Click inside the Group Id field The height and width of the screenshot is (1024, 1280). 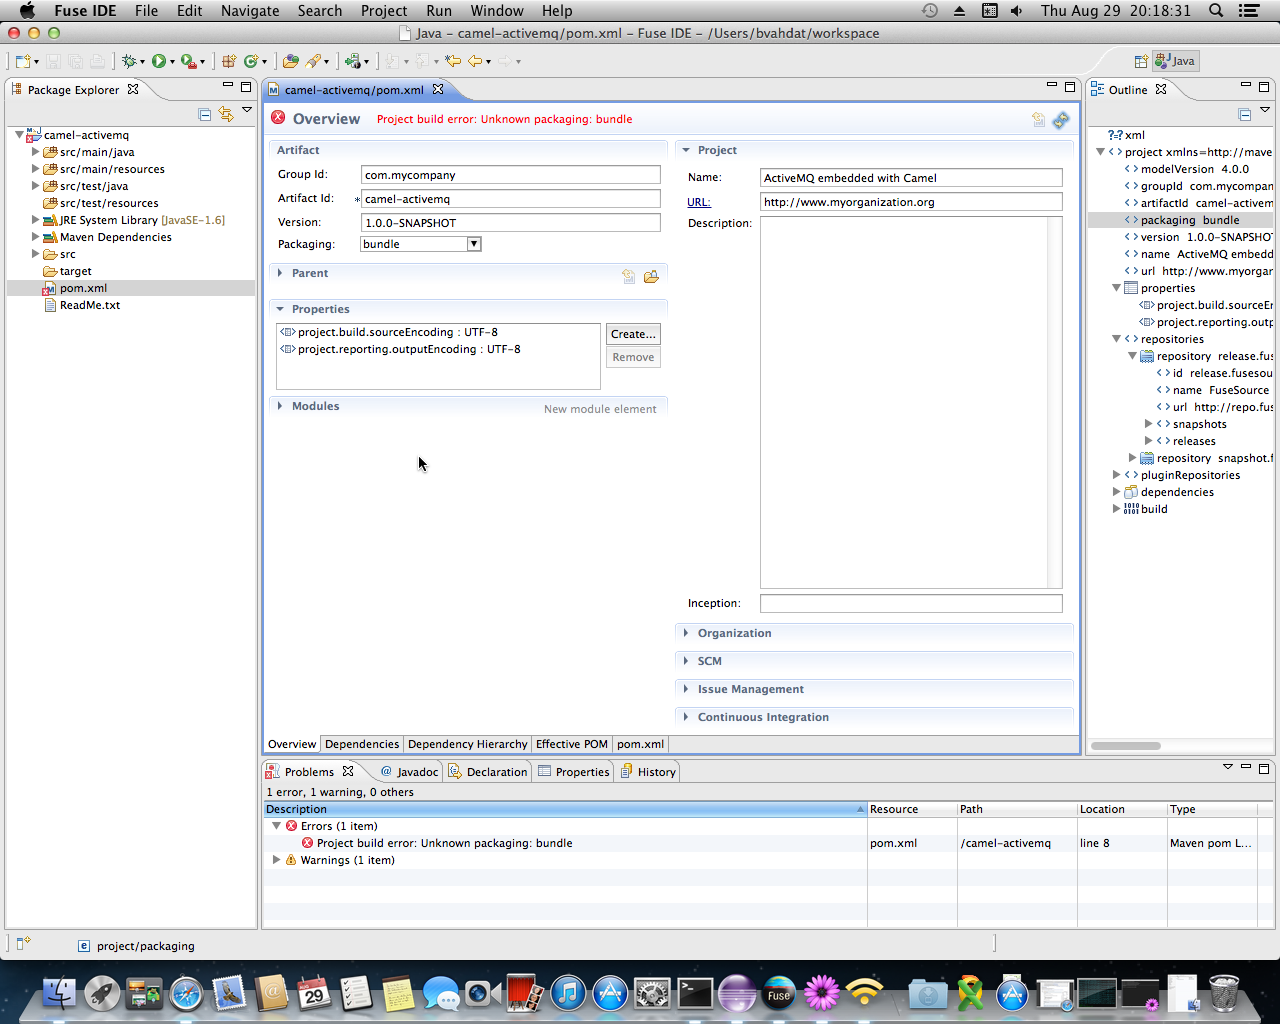(510, 174)
